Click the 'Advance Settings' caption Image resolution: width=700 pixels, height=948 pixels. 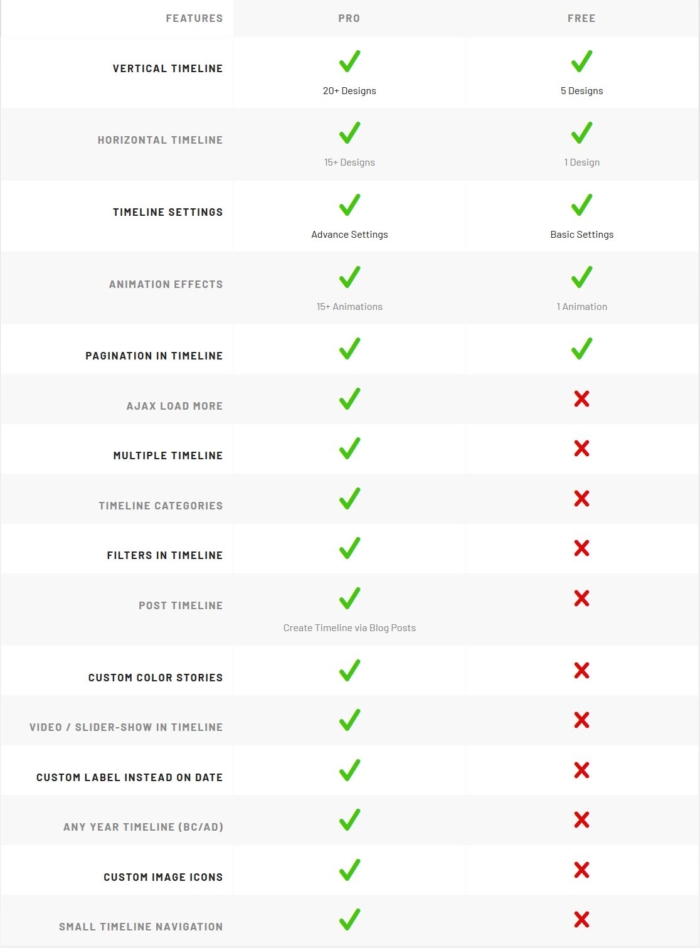click(x=349, y=235)
